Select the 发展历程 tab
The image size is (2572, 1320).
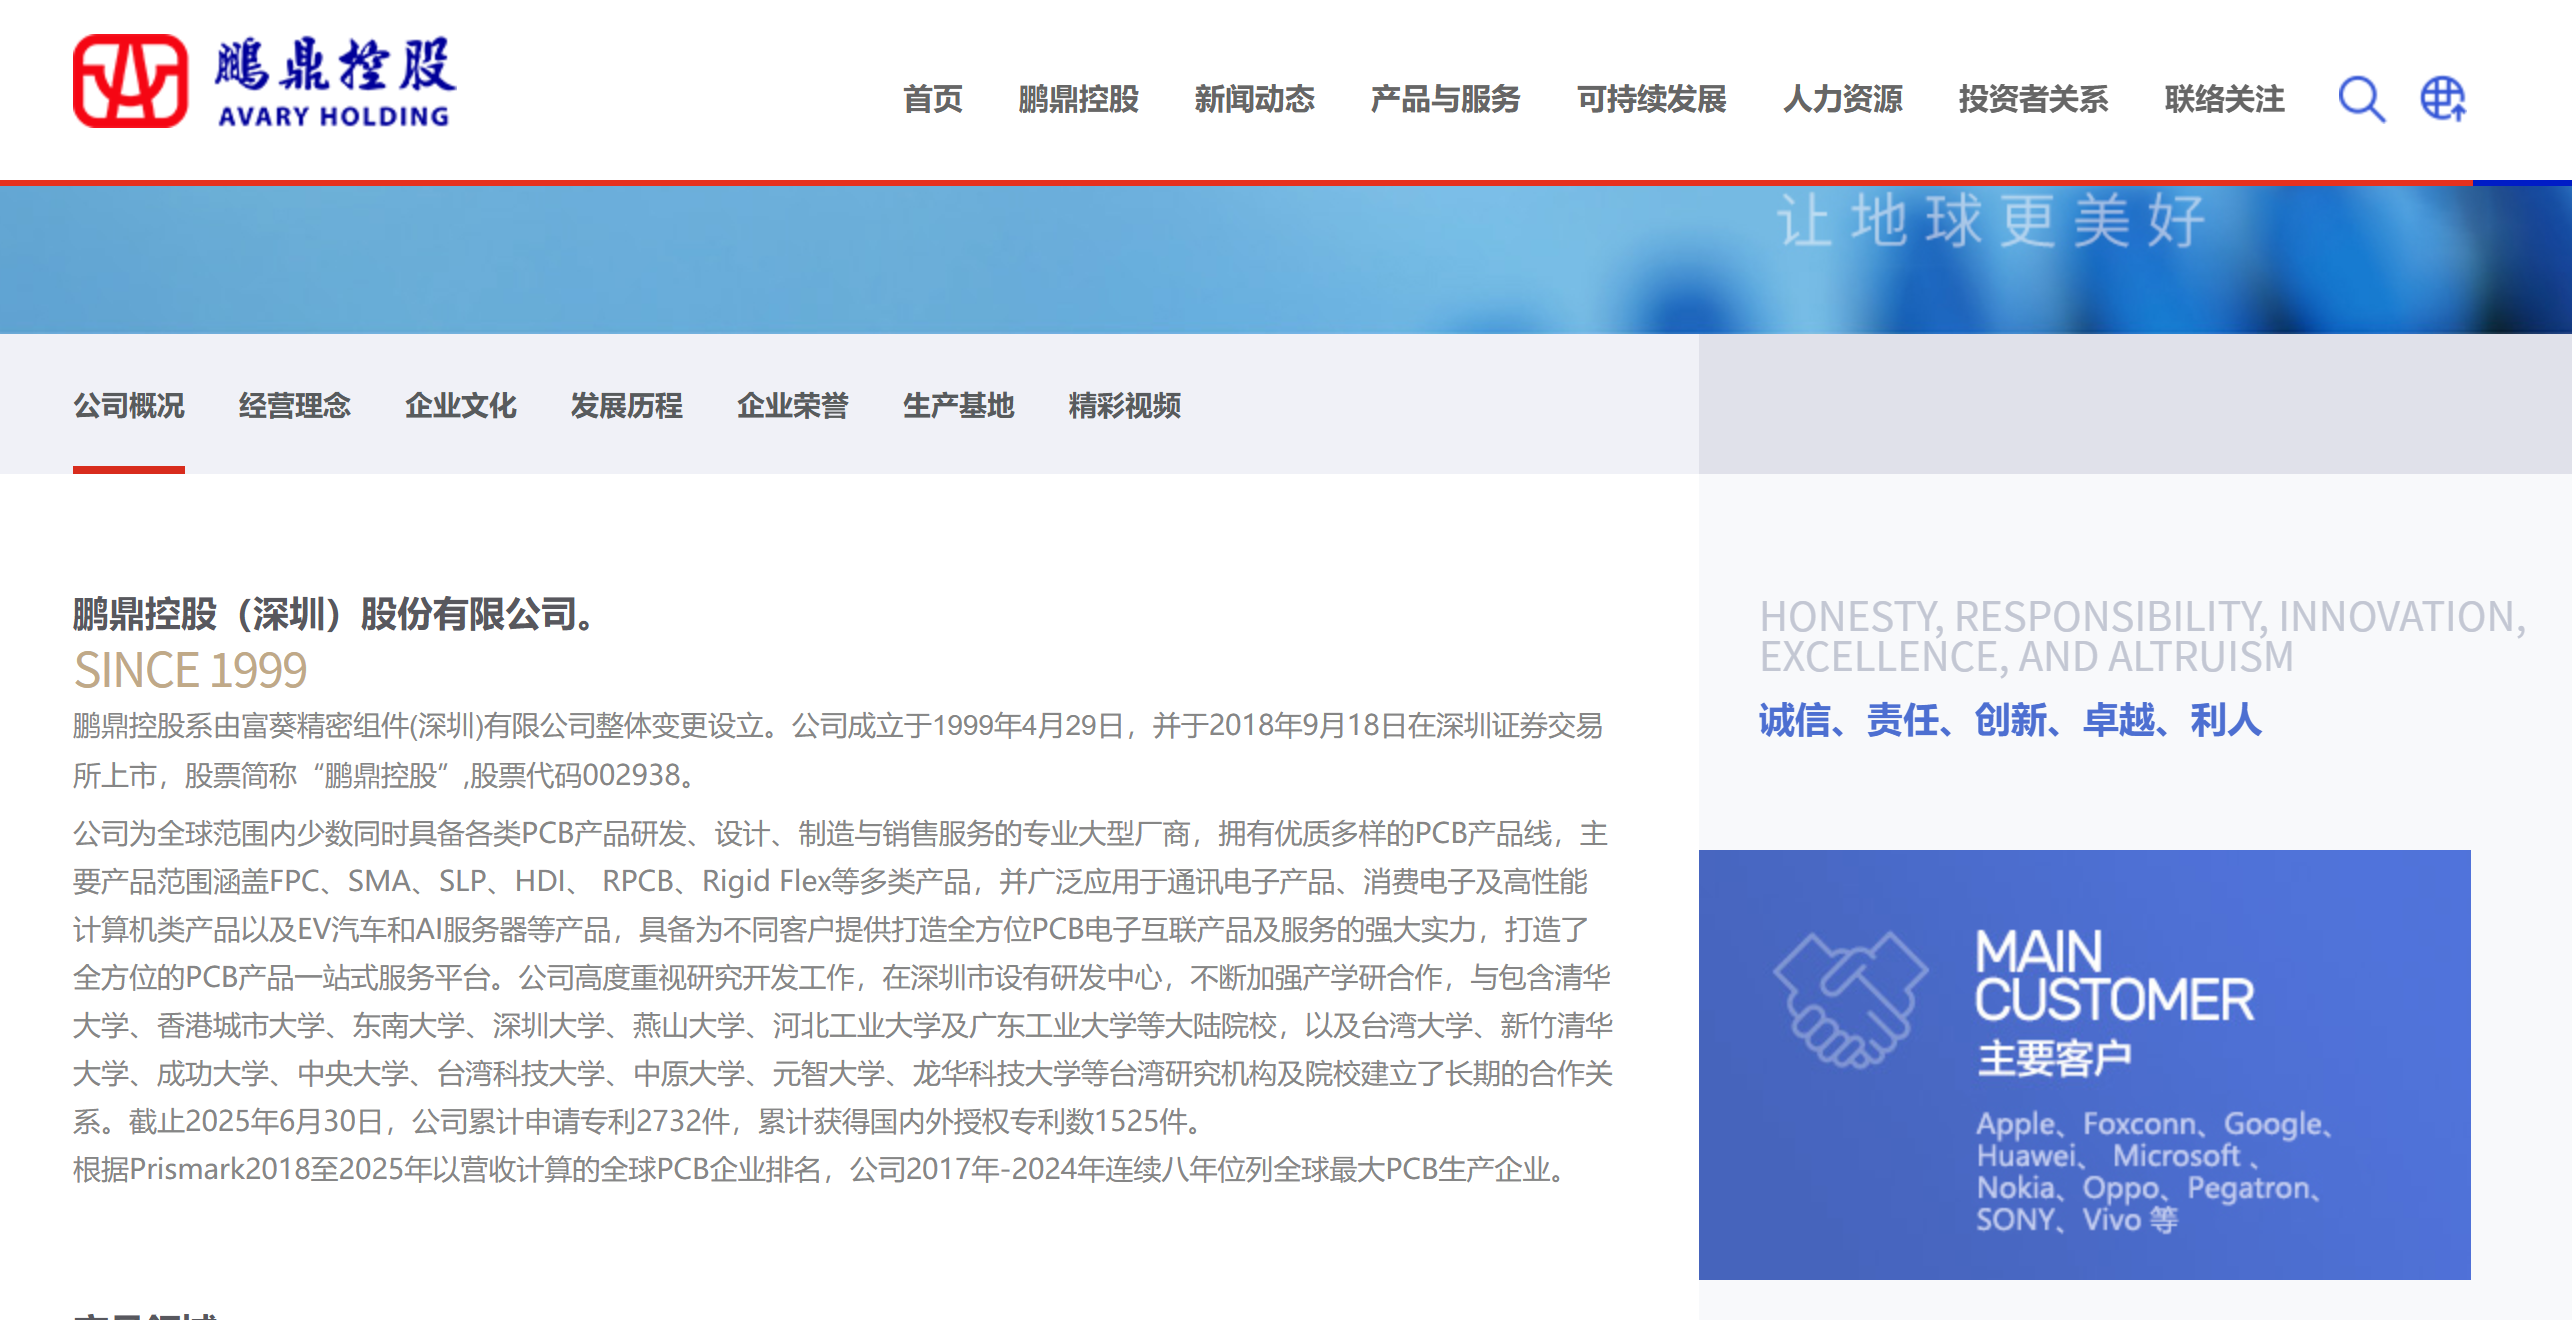click(x=627, y=405)
